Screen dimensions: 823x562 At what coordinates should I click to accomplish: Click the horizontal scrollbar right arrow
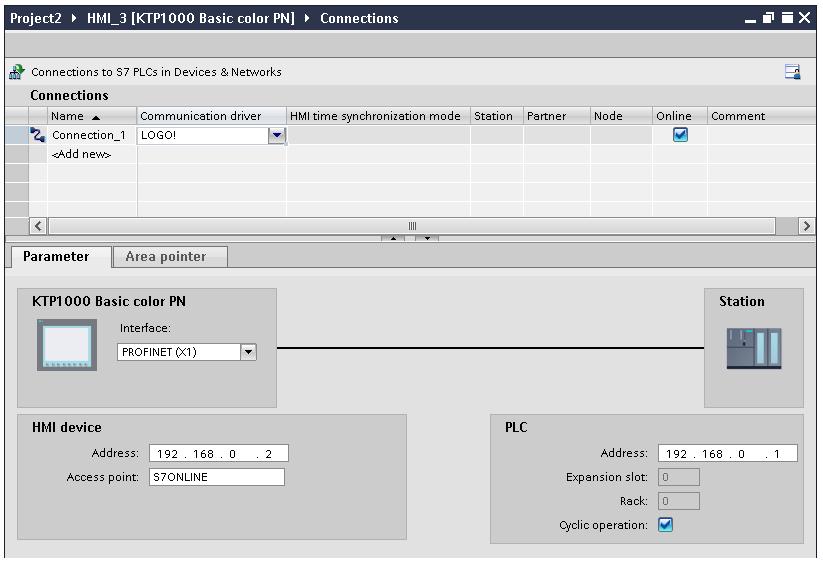[807, 226]
